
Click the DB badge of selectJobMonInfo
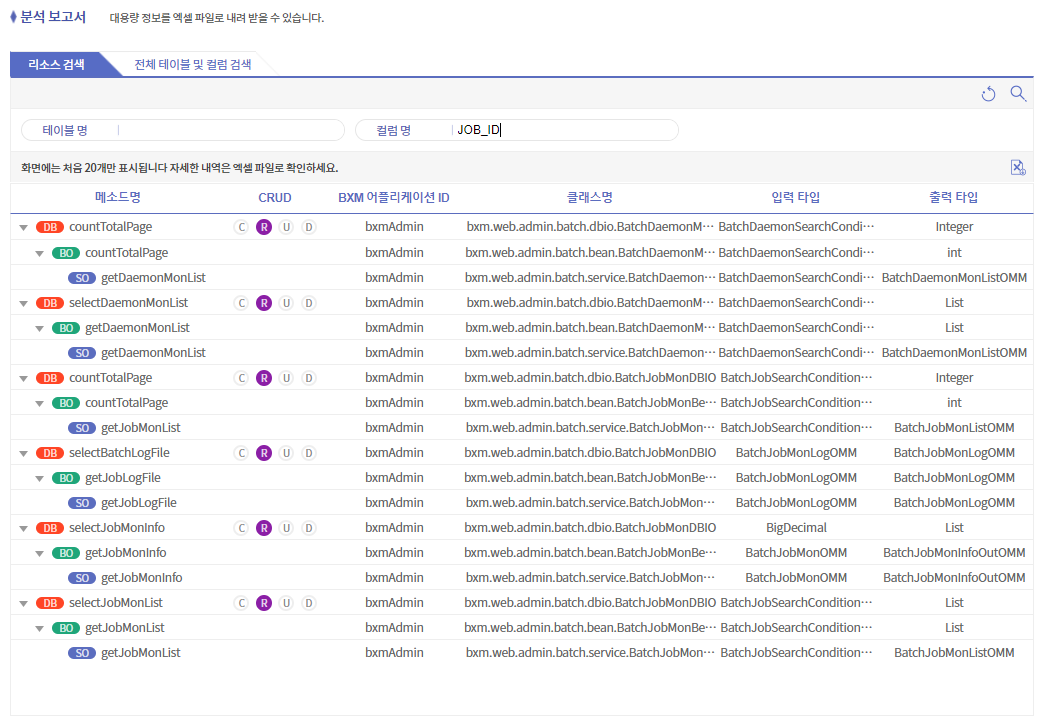pos(50,528)
